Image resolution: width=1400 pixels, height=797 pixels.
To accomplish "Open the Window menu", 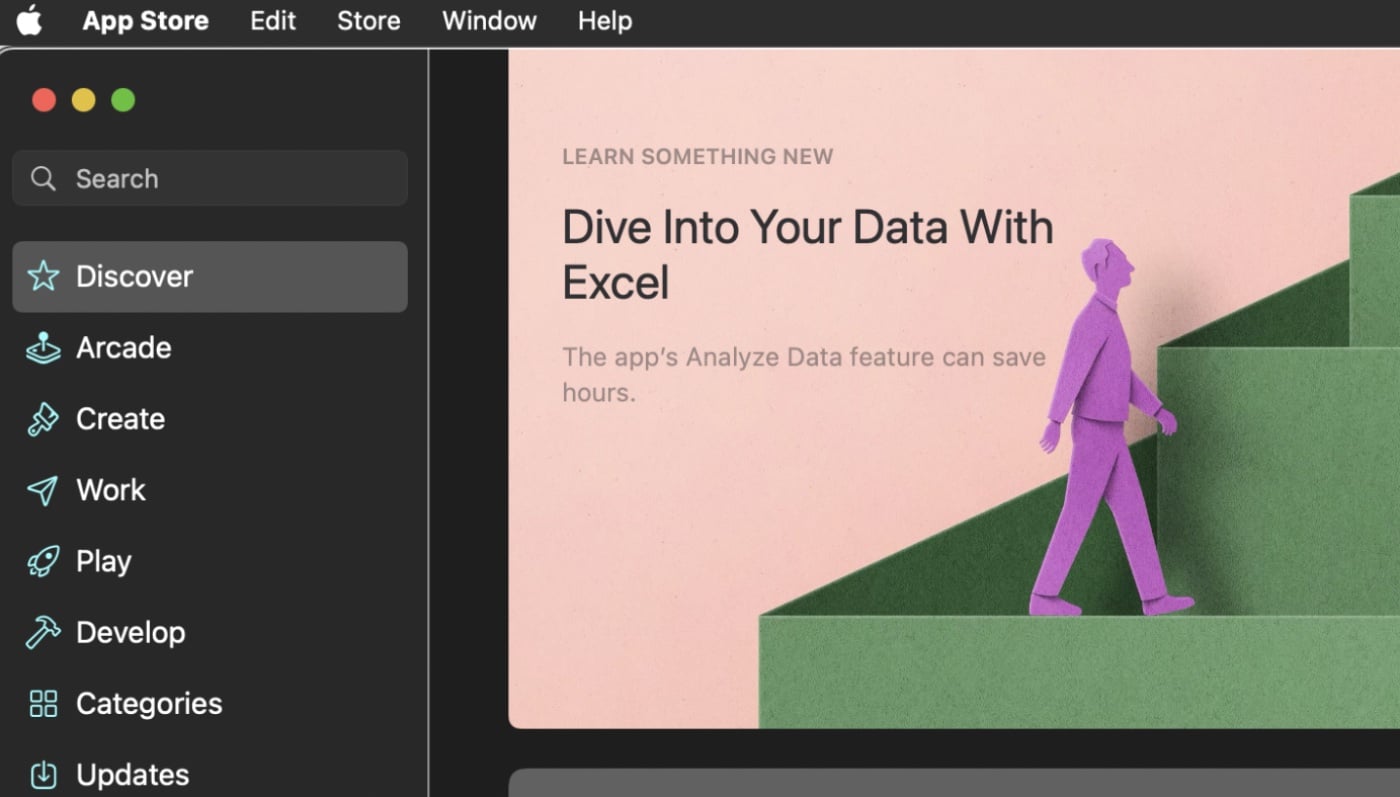I will click(x=489, y=21).
